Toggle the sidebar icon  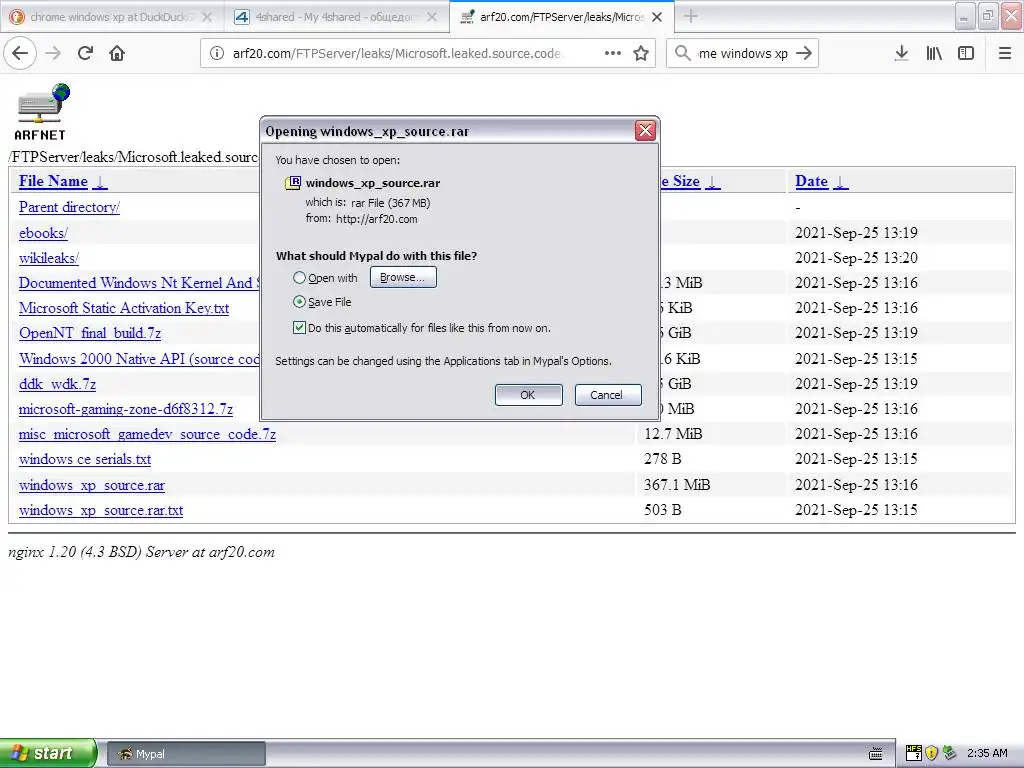tap(966, 53)
